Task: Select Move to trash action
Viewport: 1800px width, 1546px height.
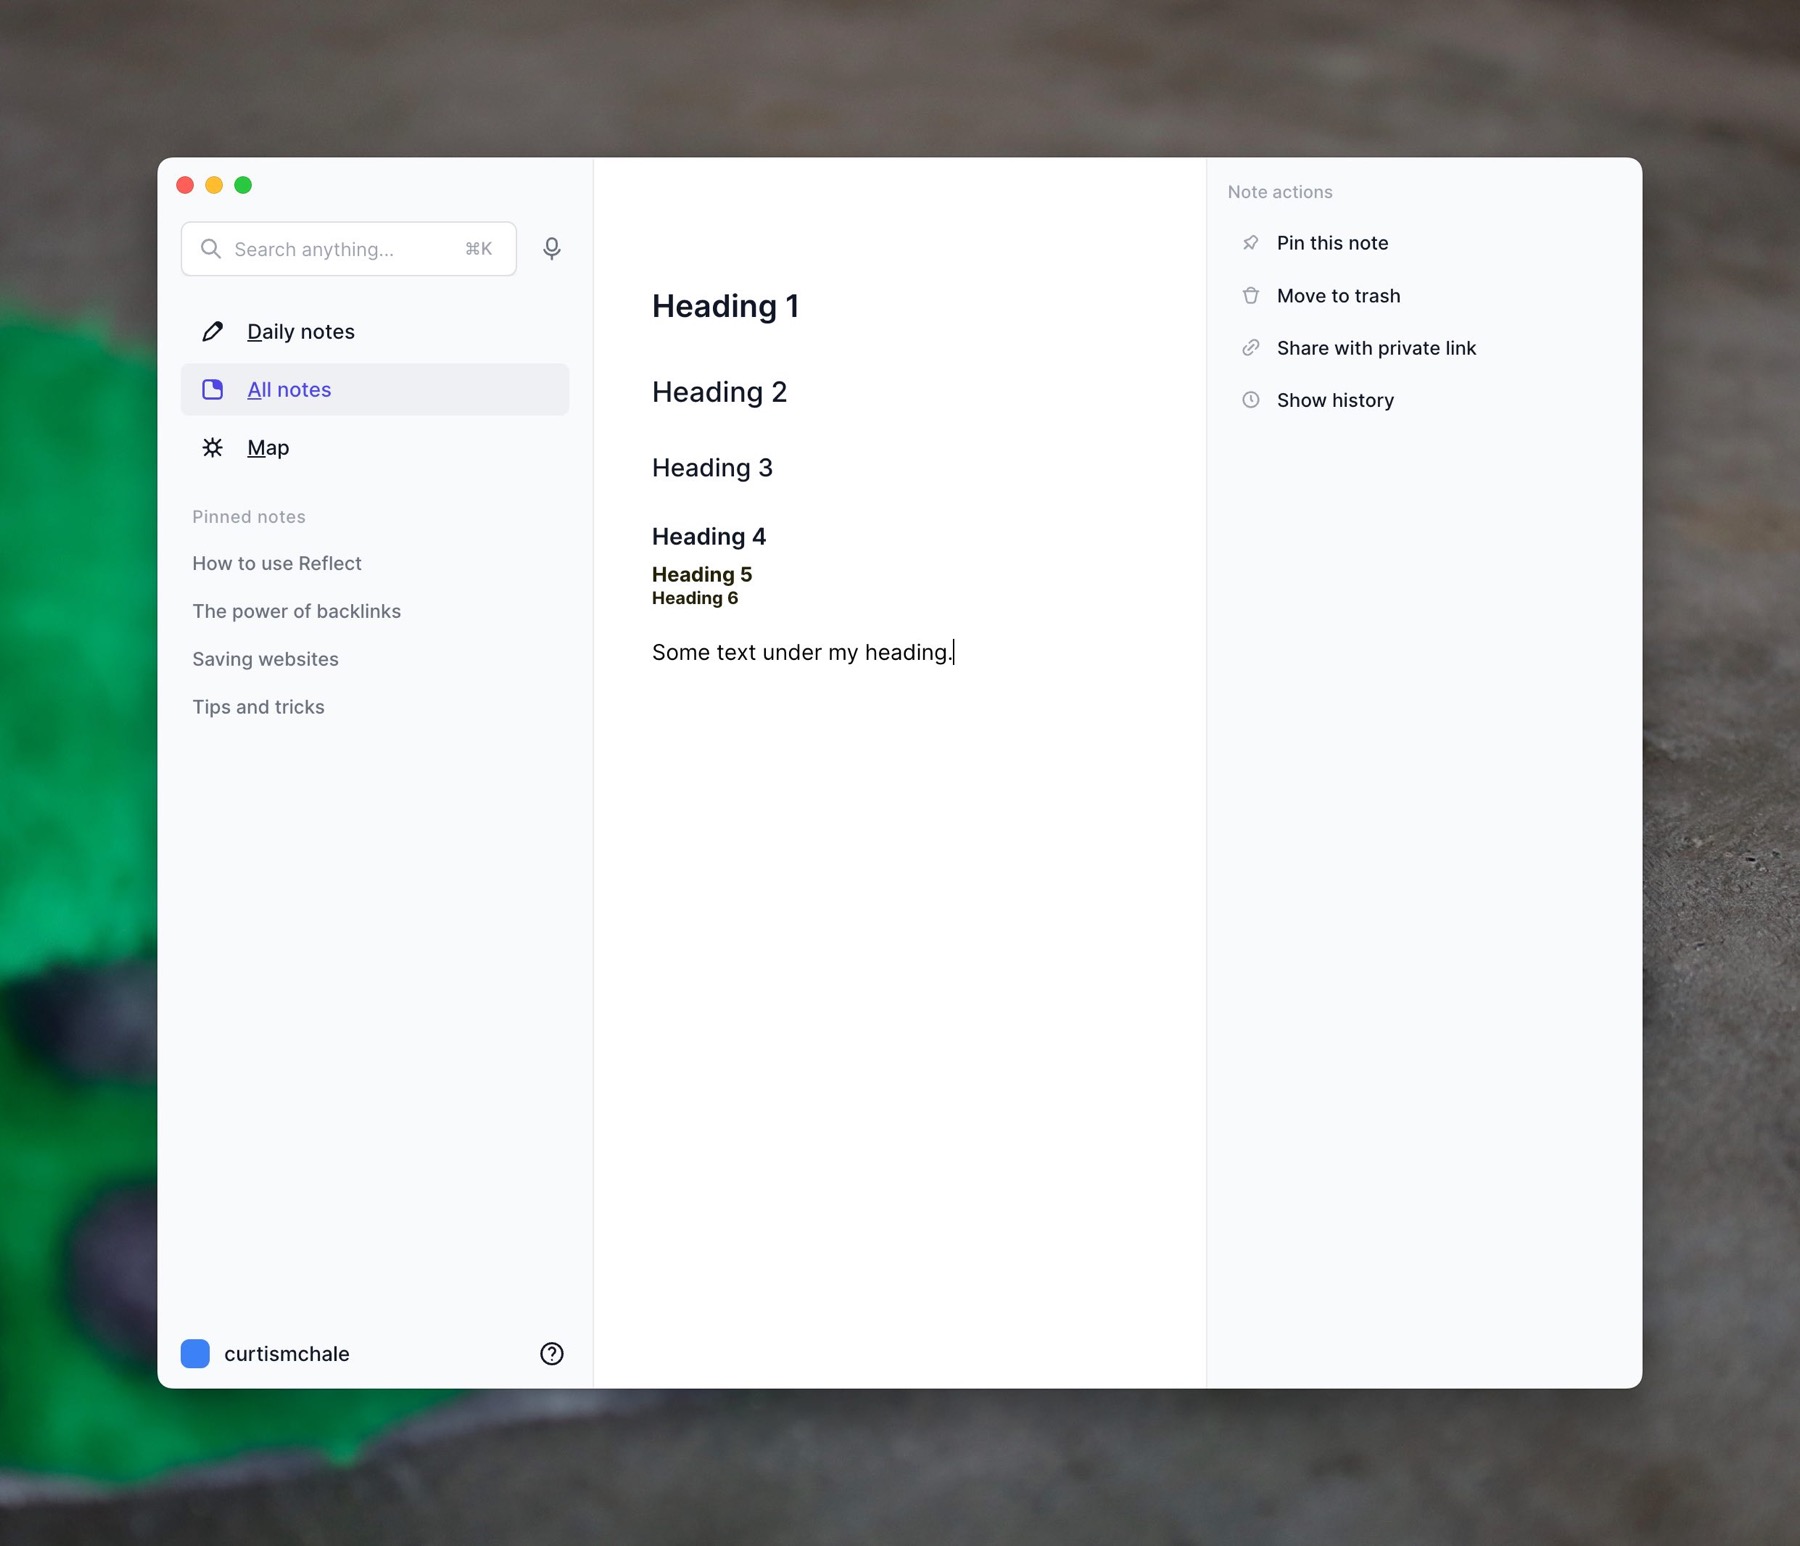Action: (1338, 296)
